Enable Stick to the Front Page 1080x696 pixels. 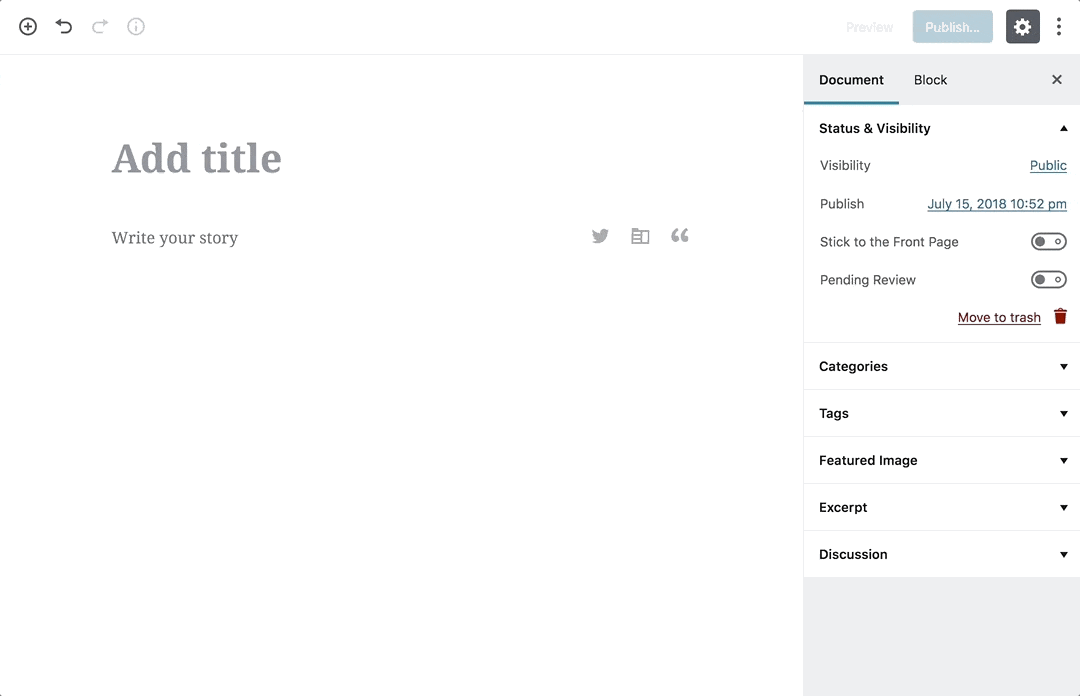[1048, 241]
